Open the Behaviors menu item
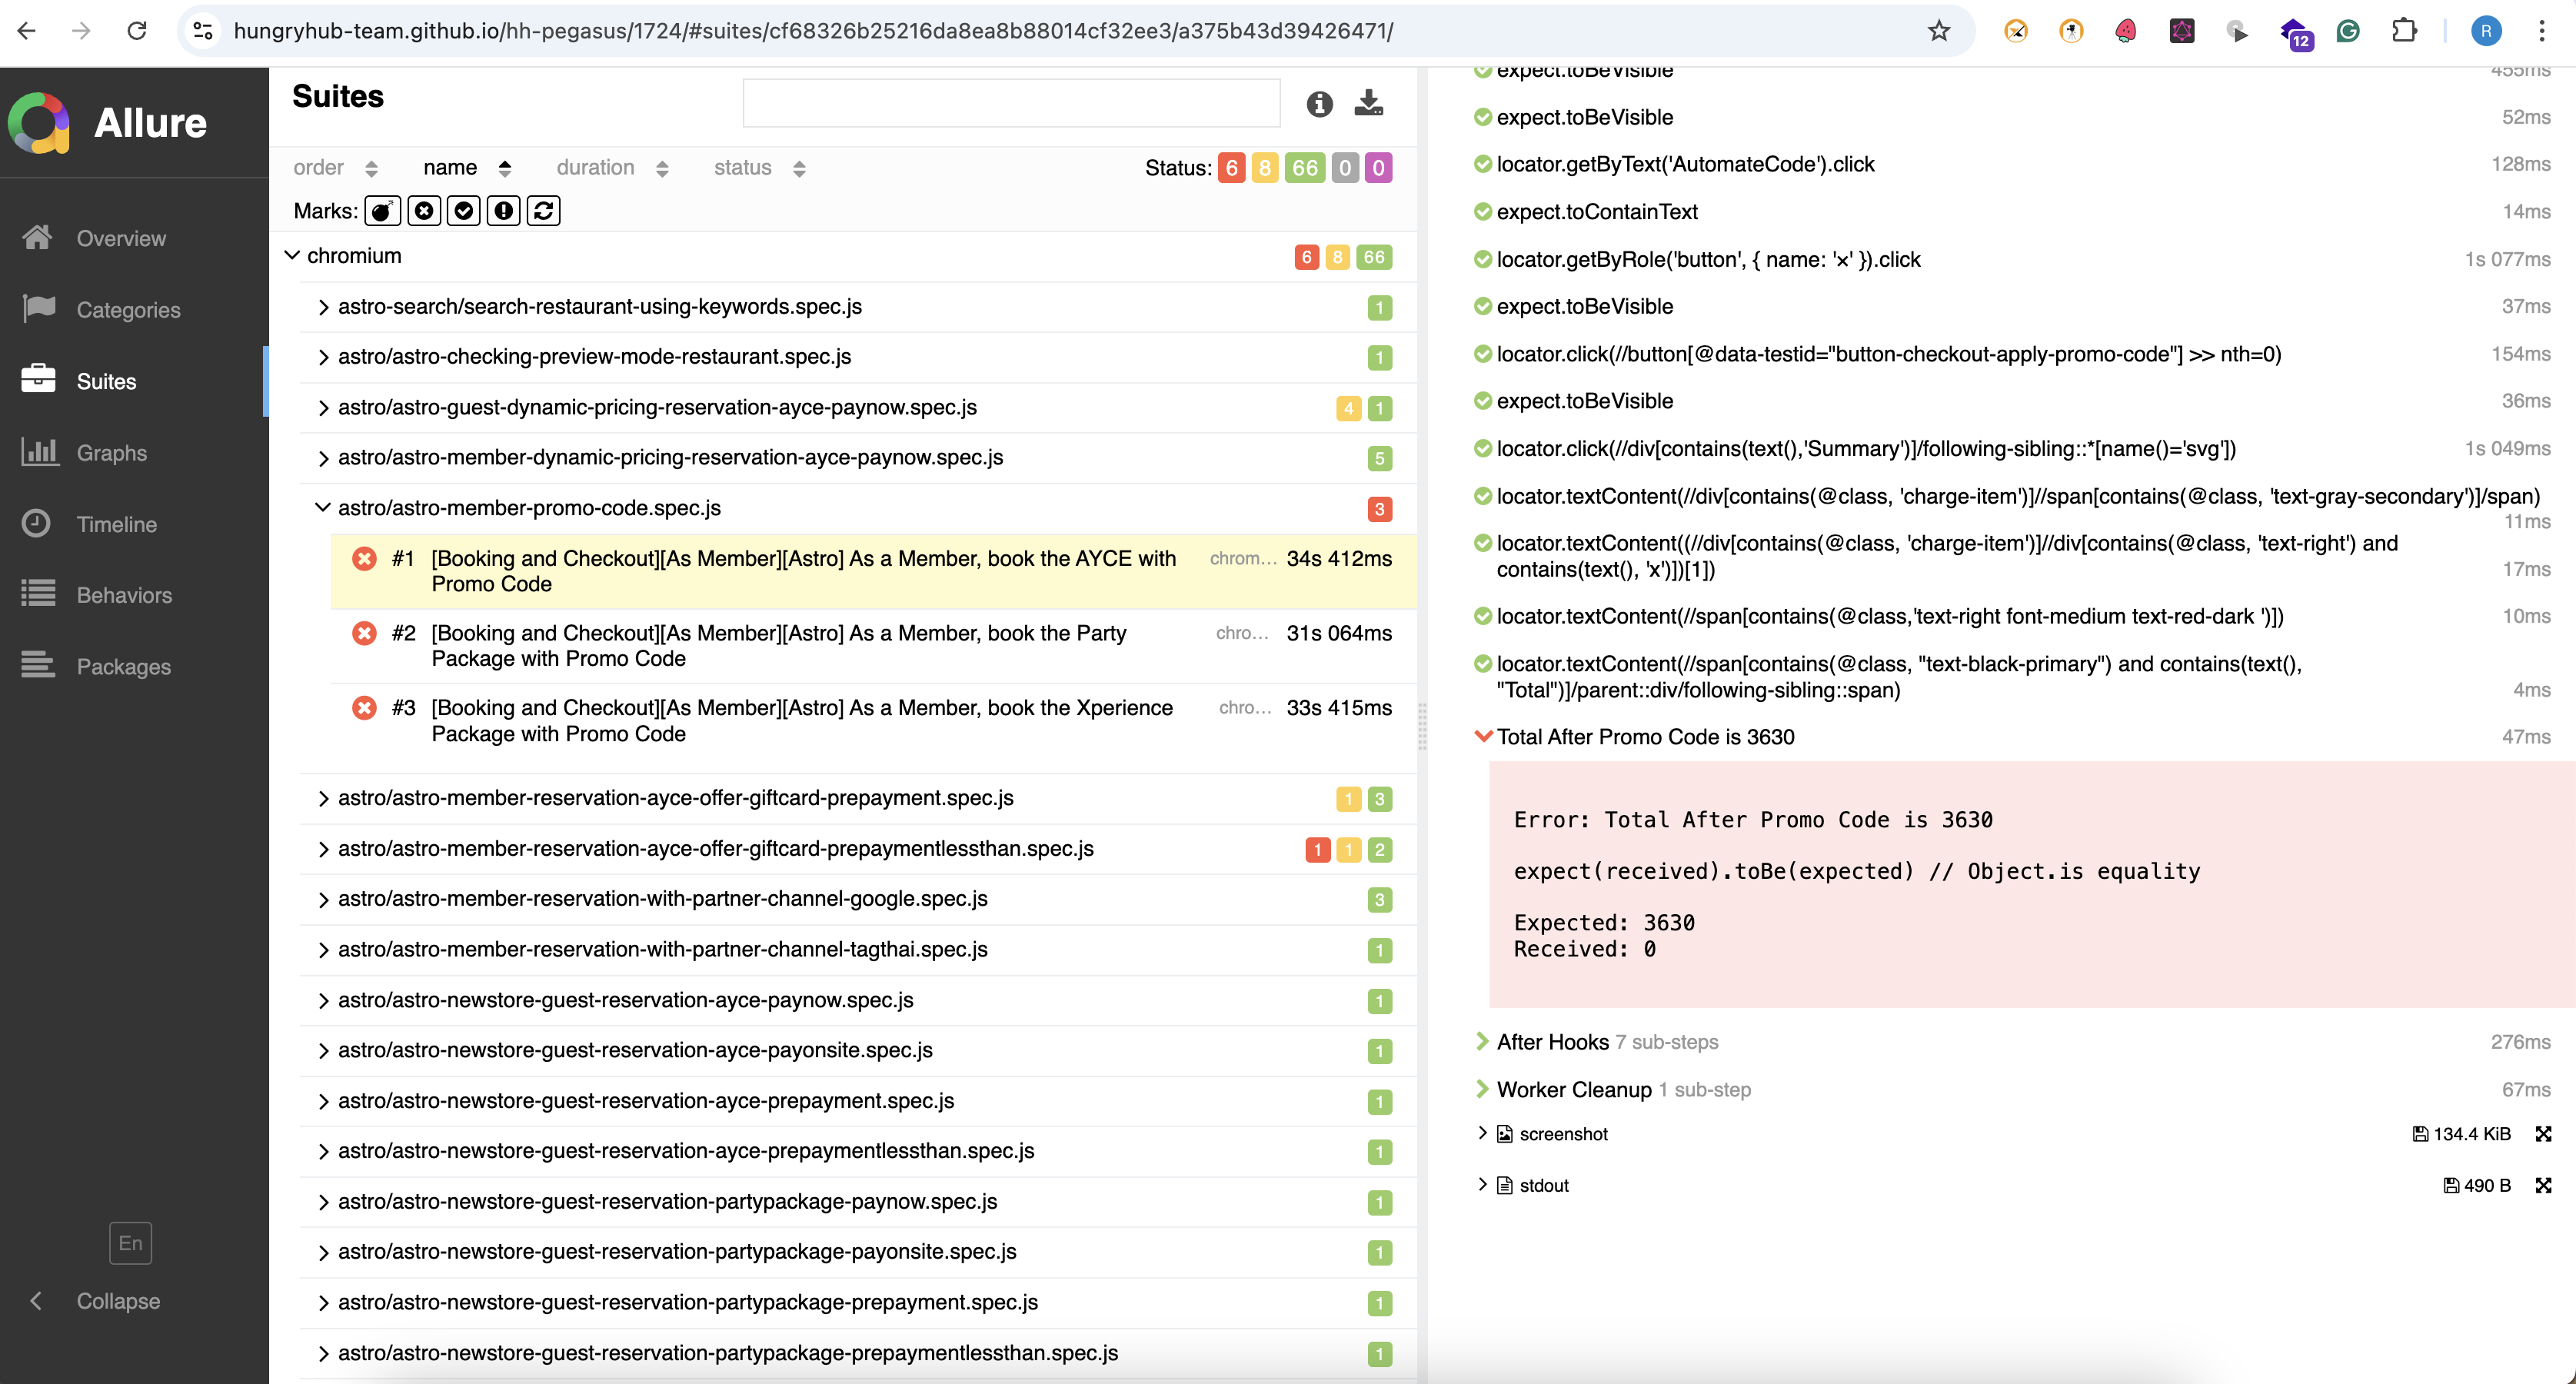2576x1384 pixels. click(124, 595)
